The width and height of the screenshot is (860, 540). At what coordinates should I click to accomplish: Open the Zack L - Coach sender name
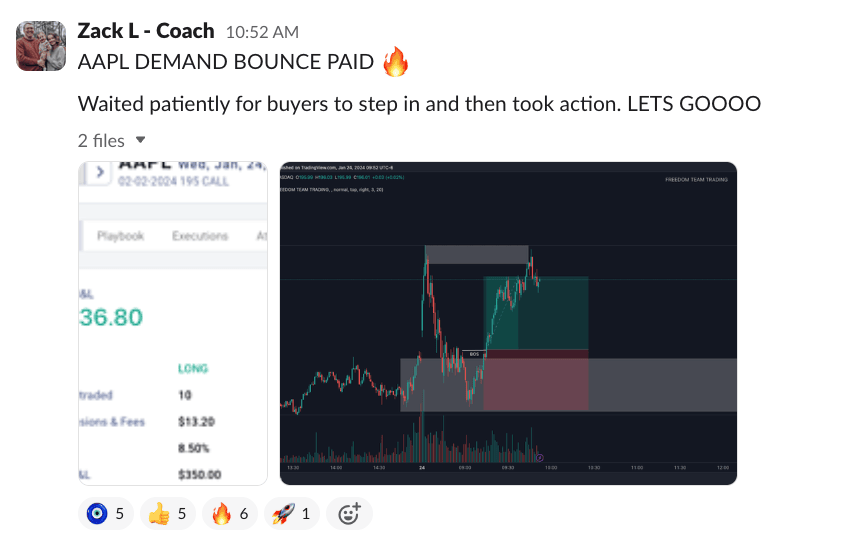(146, 30)
